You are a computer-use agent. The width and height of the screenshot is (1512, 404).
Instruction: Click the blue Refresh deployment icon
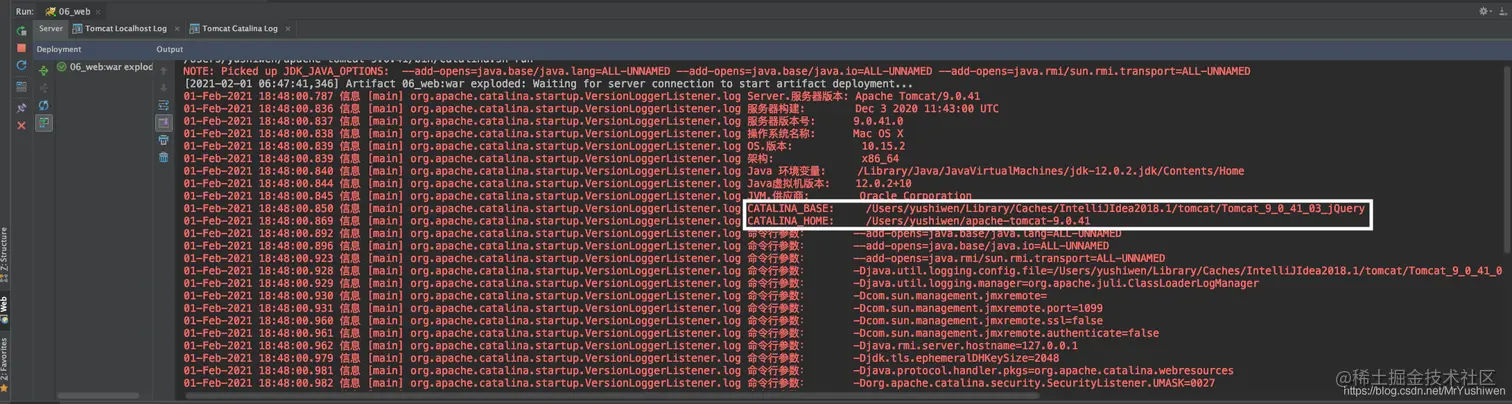[x=43, y=105]
